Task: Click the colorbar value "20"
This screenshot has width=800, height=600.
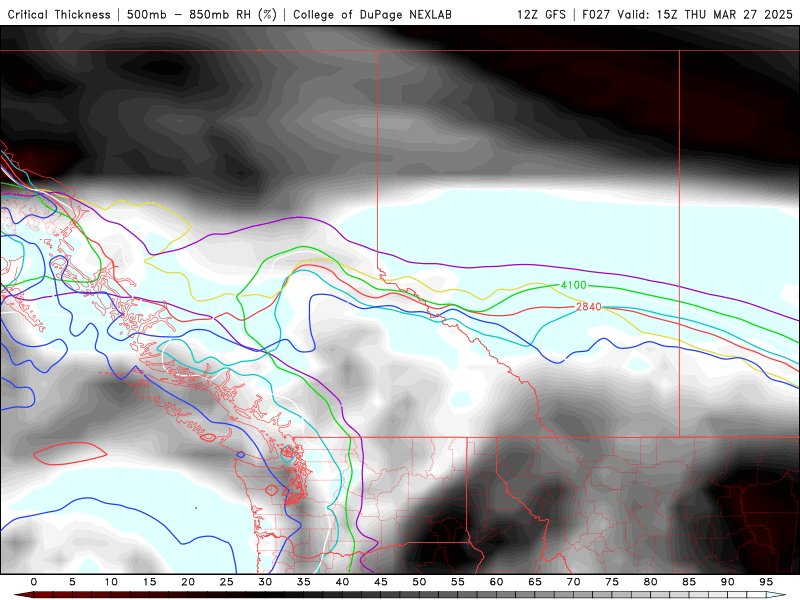Action: pos(188,582)
